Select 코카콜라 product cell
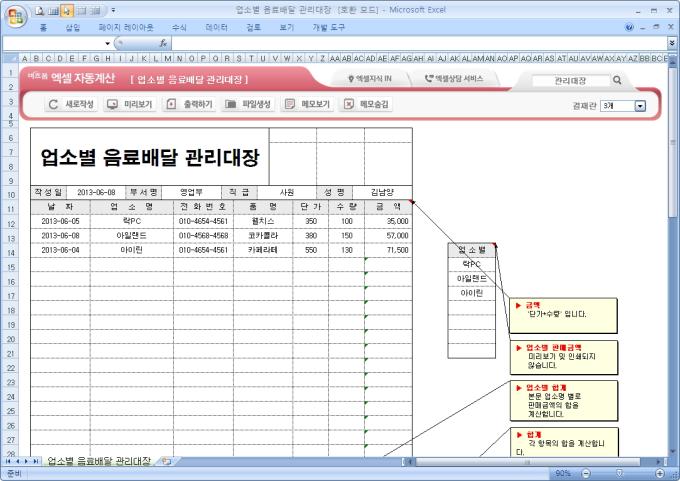This screenshot has height=481, width=680. [263, 236]
